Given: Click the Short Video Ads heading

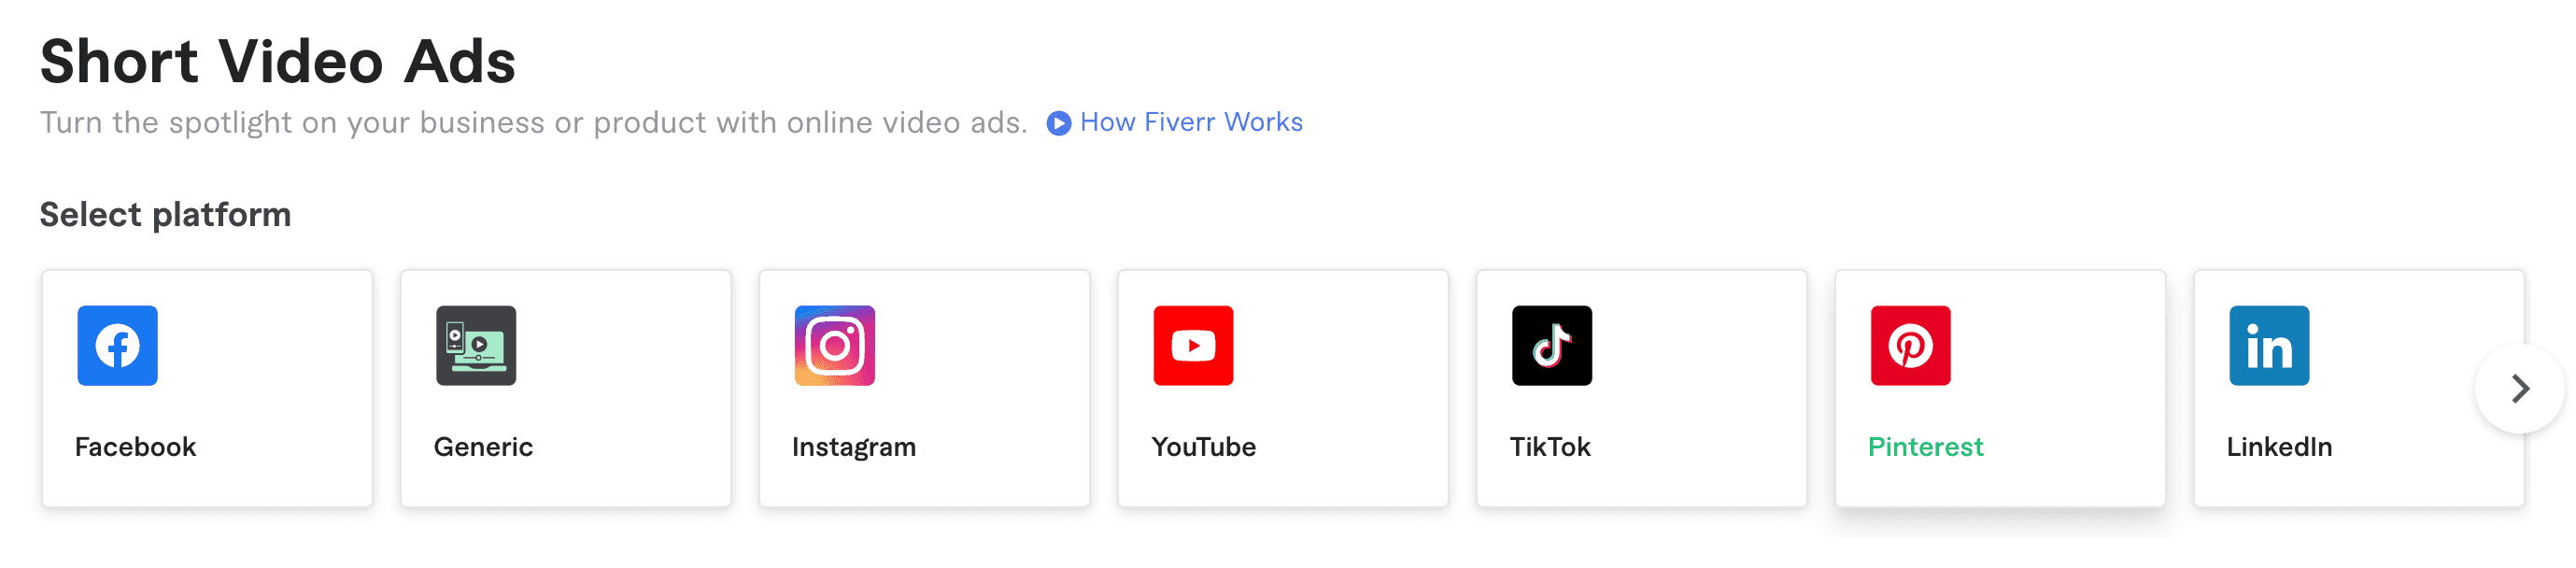Looking at the screenshot, I should [x=278, y=61].
